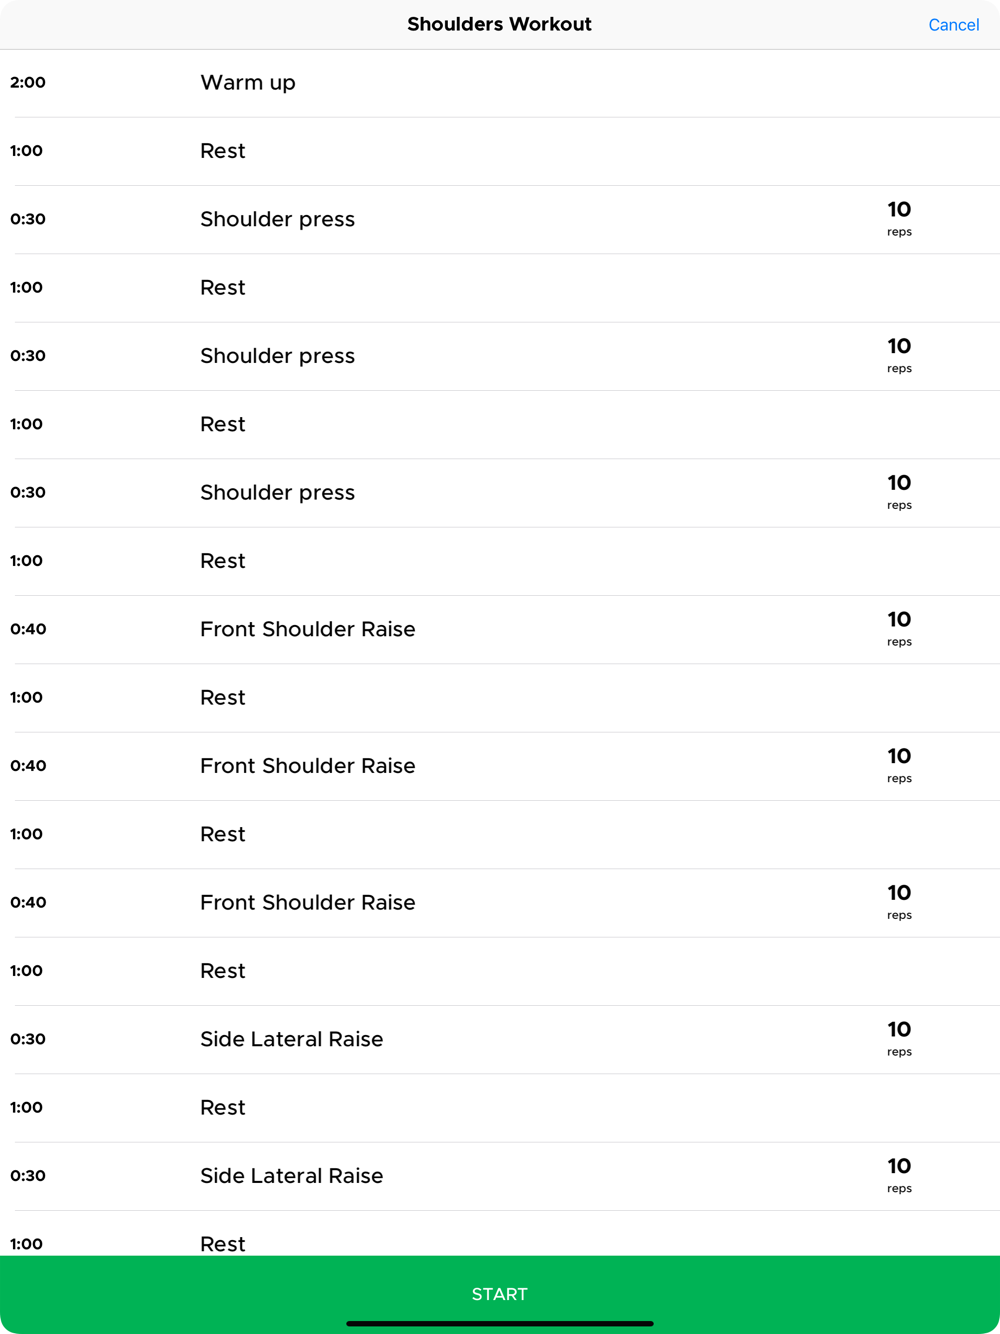Click the Shoulders Workout title
Image resolution: width=1000 pixels, height=1334 pixels.
(x=499, y=25)
